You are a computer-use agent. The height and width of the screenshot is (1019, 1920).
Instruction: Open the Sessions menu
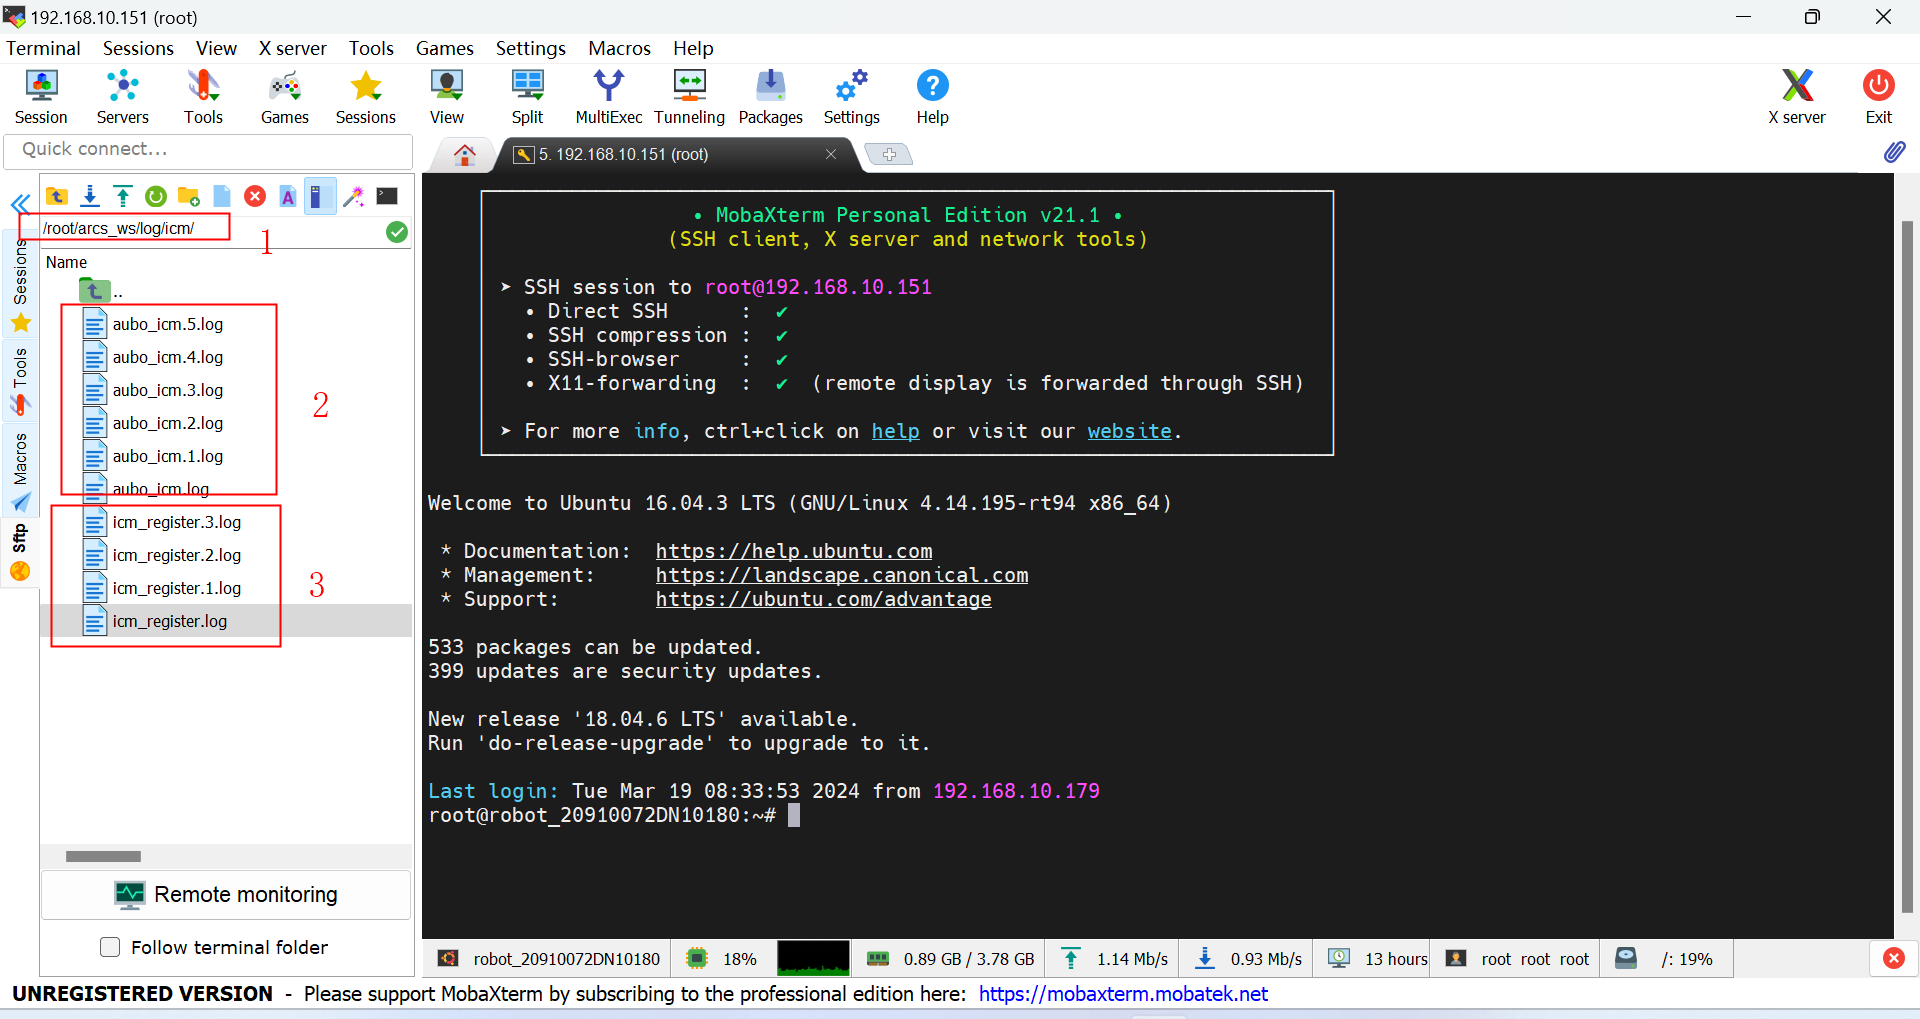point(138,48)
